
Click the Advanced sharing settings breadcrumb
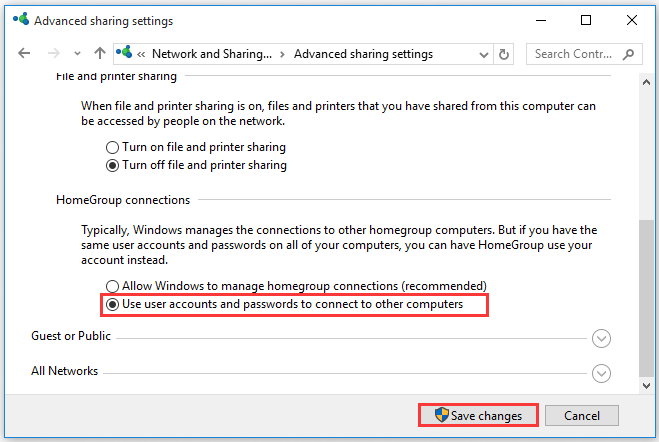363,54
